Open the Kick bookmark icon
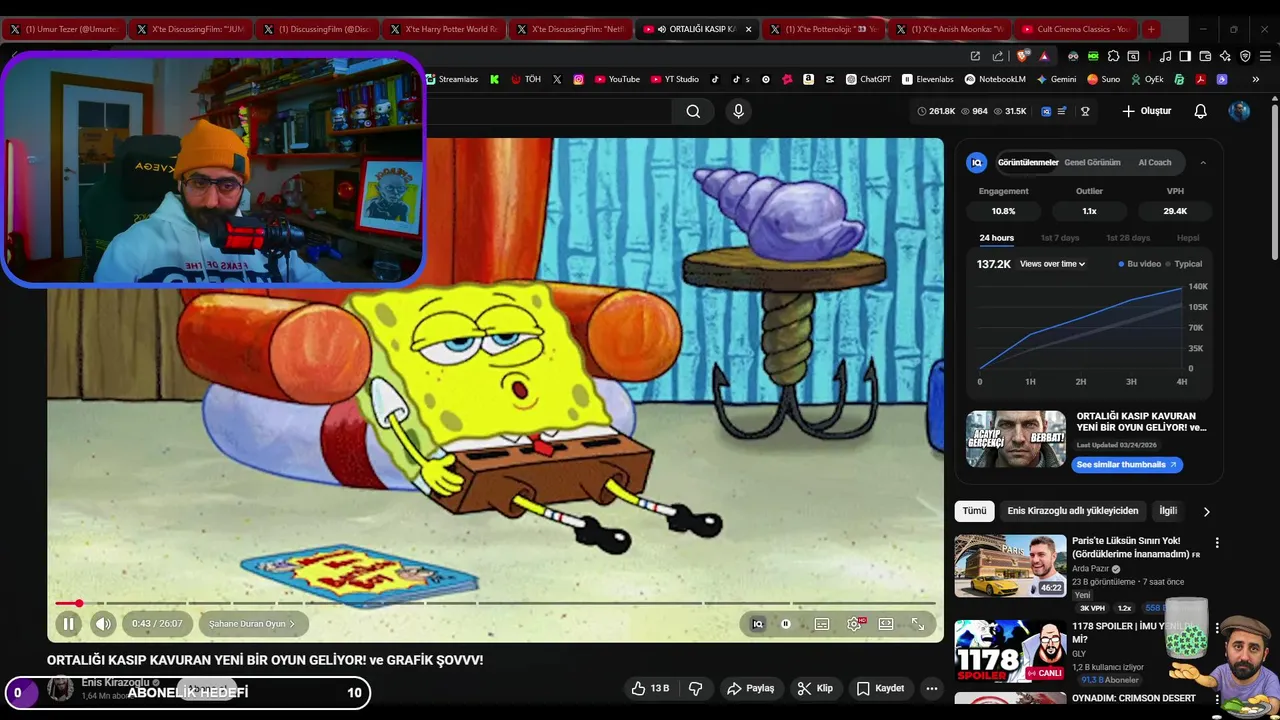Image resolution: width=1280 pixels, height=720 pixels. [x=494, y=79]
